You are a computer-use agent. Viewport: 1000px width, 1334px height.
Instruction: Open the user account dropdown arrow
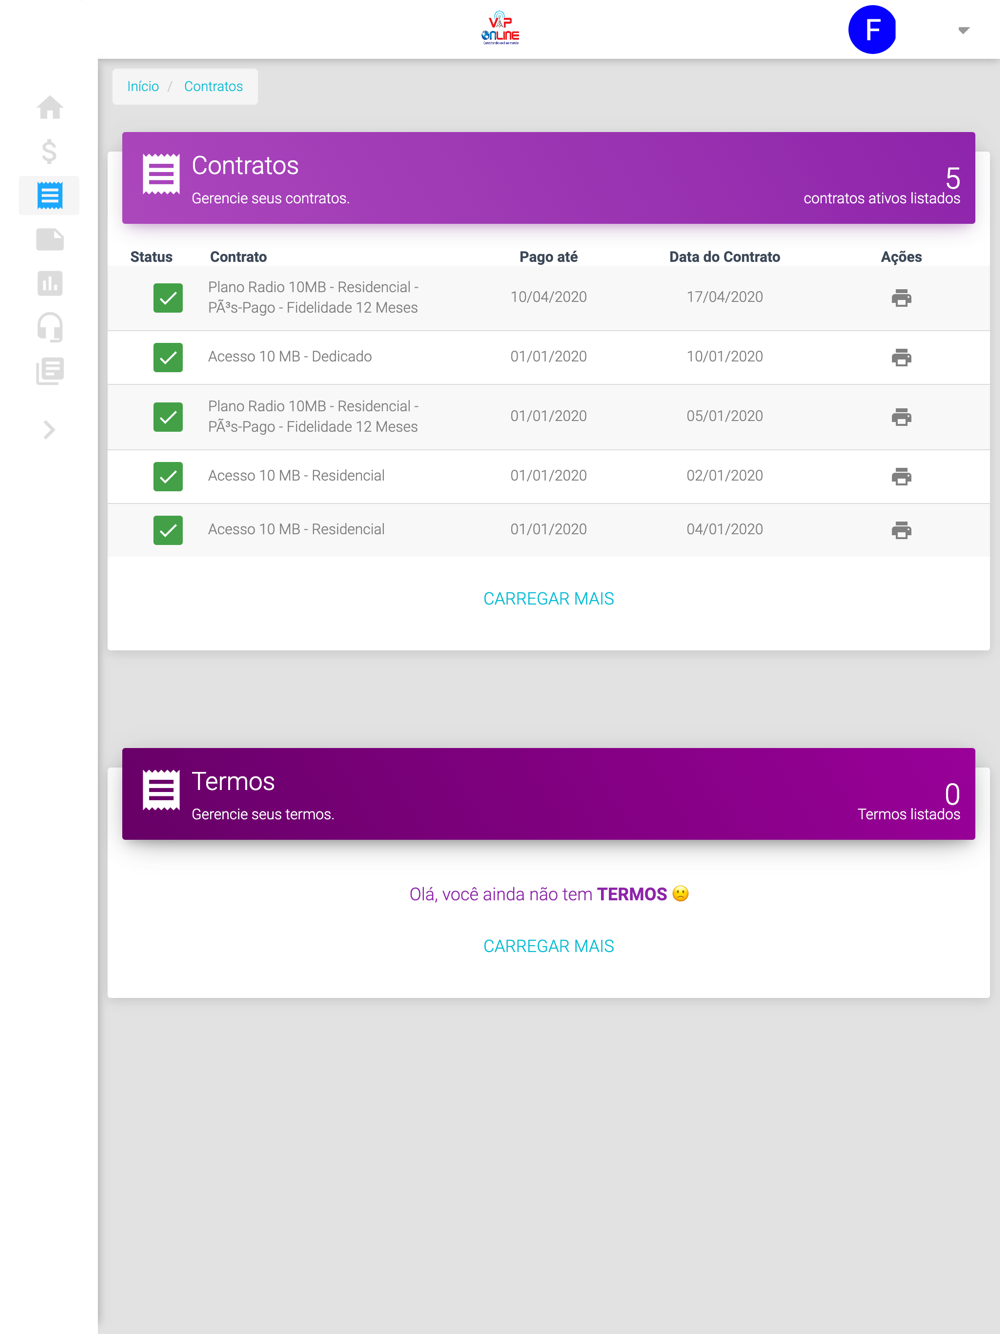[963, 30]
